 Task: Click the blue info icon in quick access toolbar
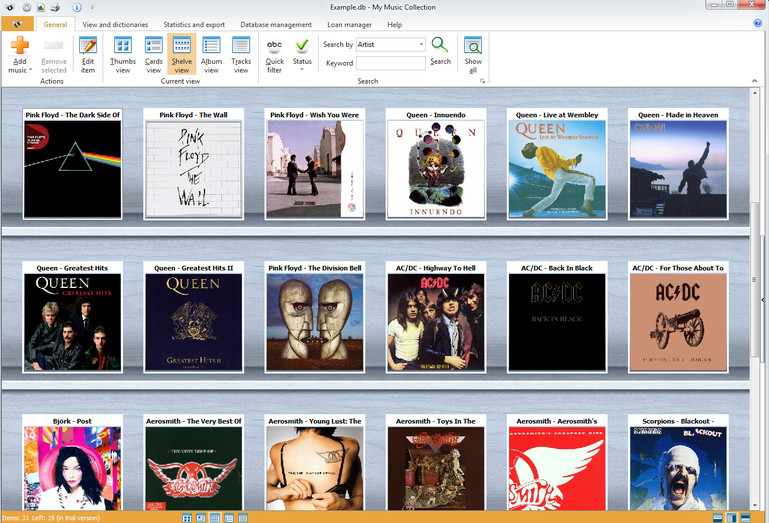coord(77,7)
